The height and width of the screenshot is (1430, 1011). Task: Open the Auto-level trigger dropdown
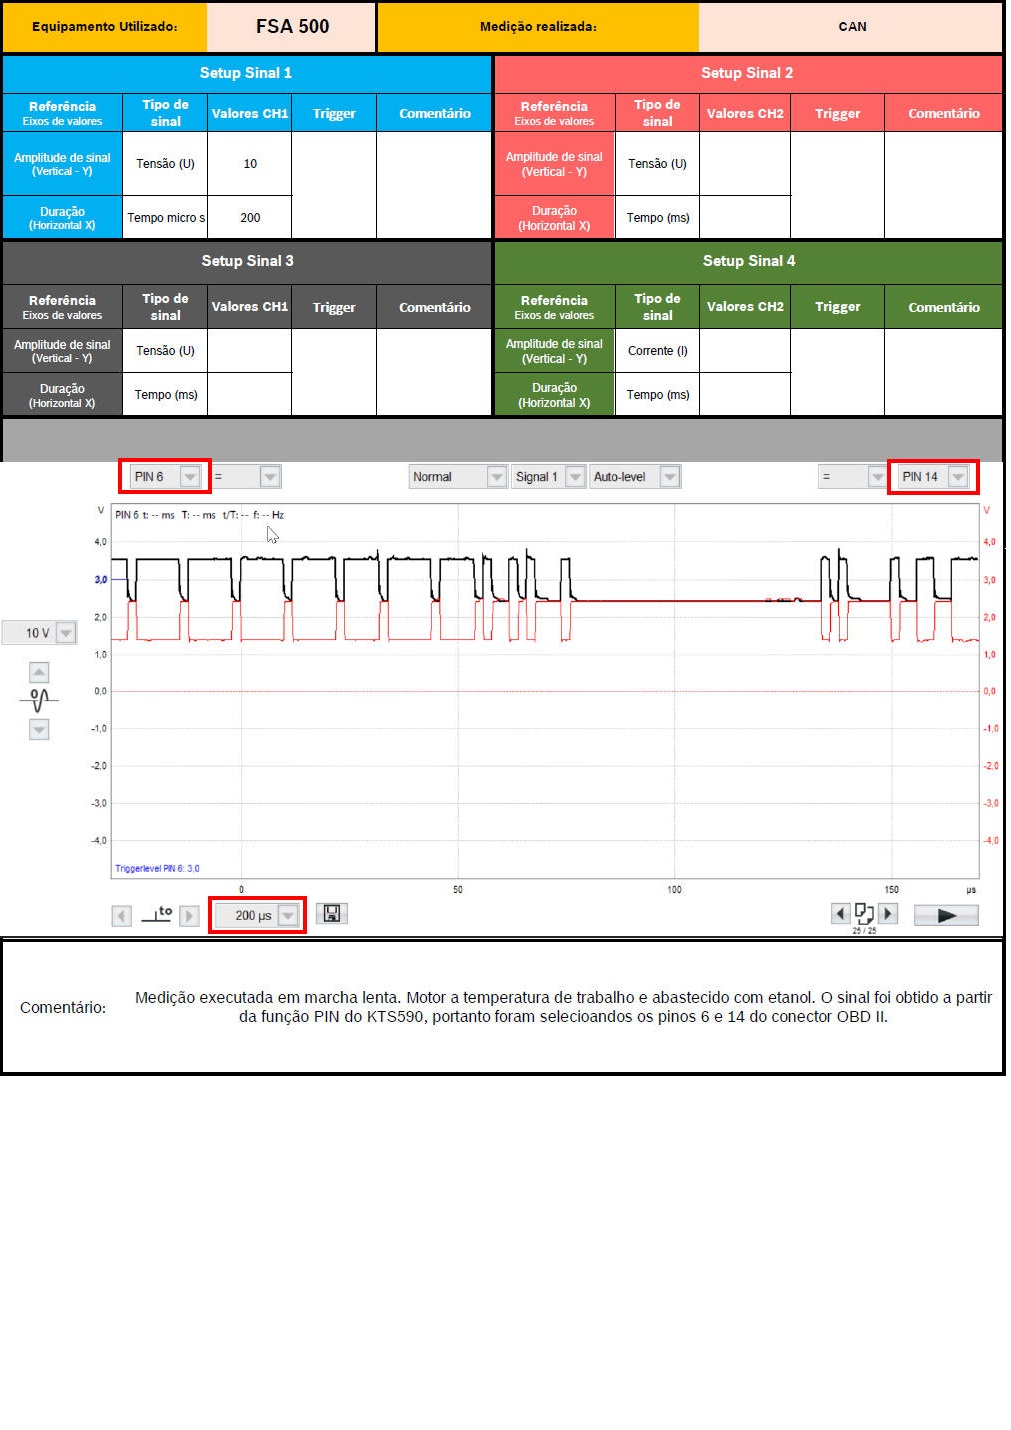pos(670,477)
